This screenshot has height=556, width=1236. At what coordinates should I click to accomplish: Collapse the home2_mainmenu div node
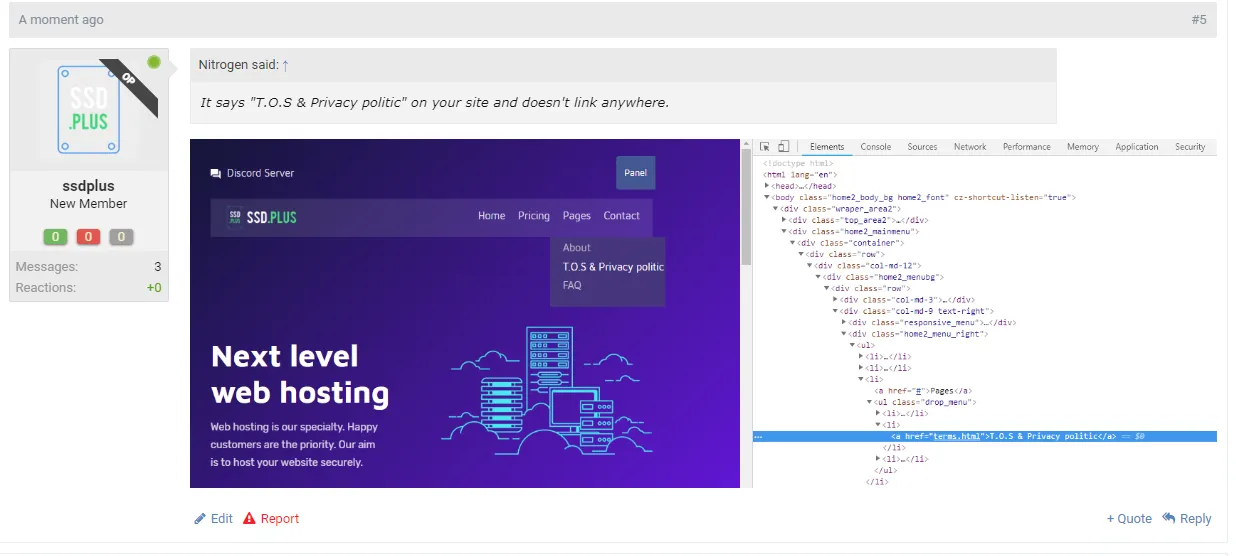pyautogui.click(x=784, y=231)
